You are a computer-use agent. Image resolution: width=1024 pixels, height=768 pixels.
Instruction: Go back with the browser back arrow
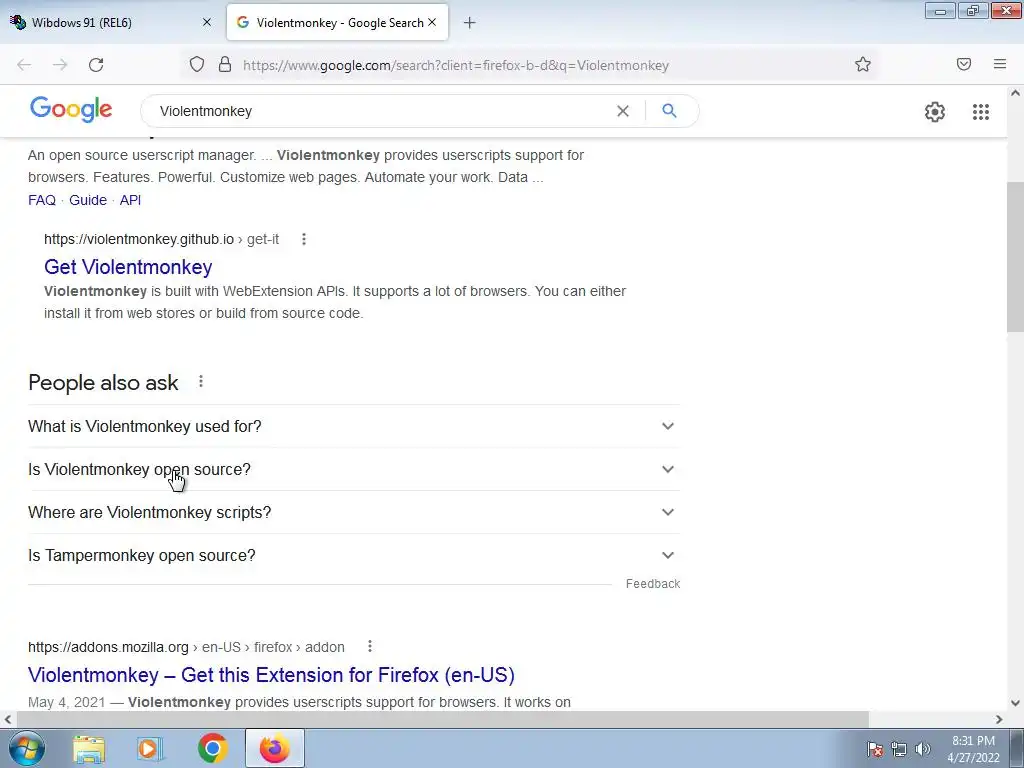click(x=24, y=65)
